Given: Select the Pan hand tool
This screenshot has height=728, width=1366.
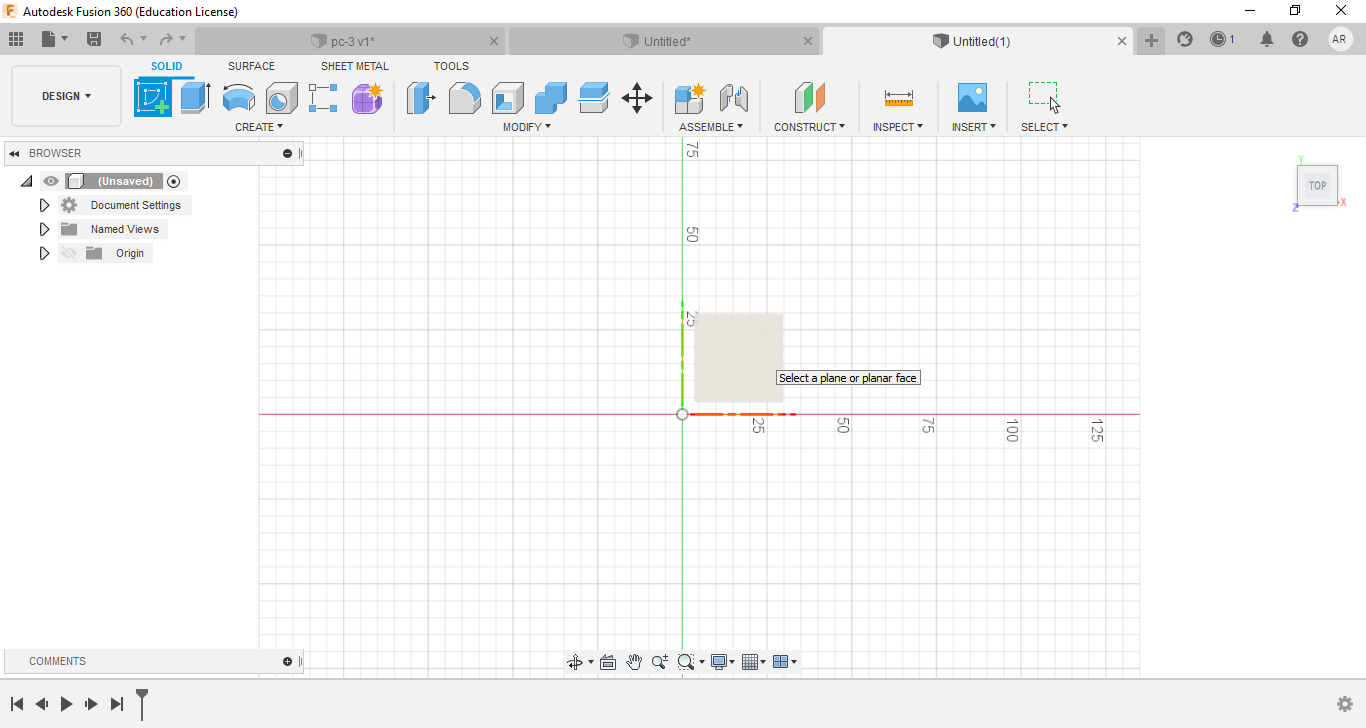Looking at the screenshot, I should [x=634, y=662].
